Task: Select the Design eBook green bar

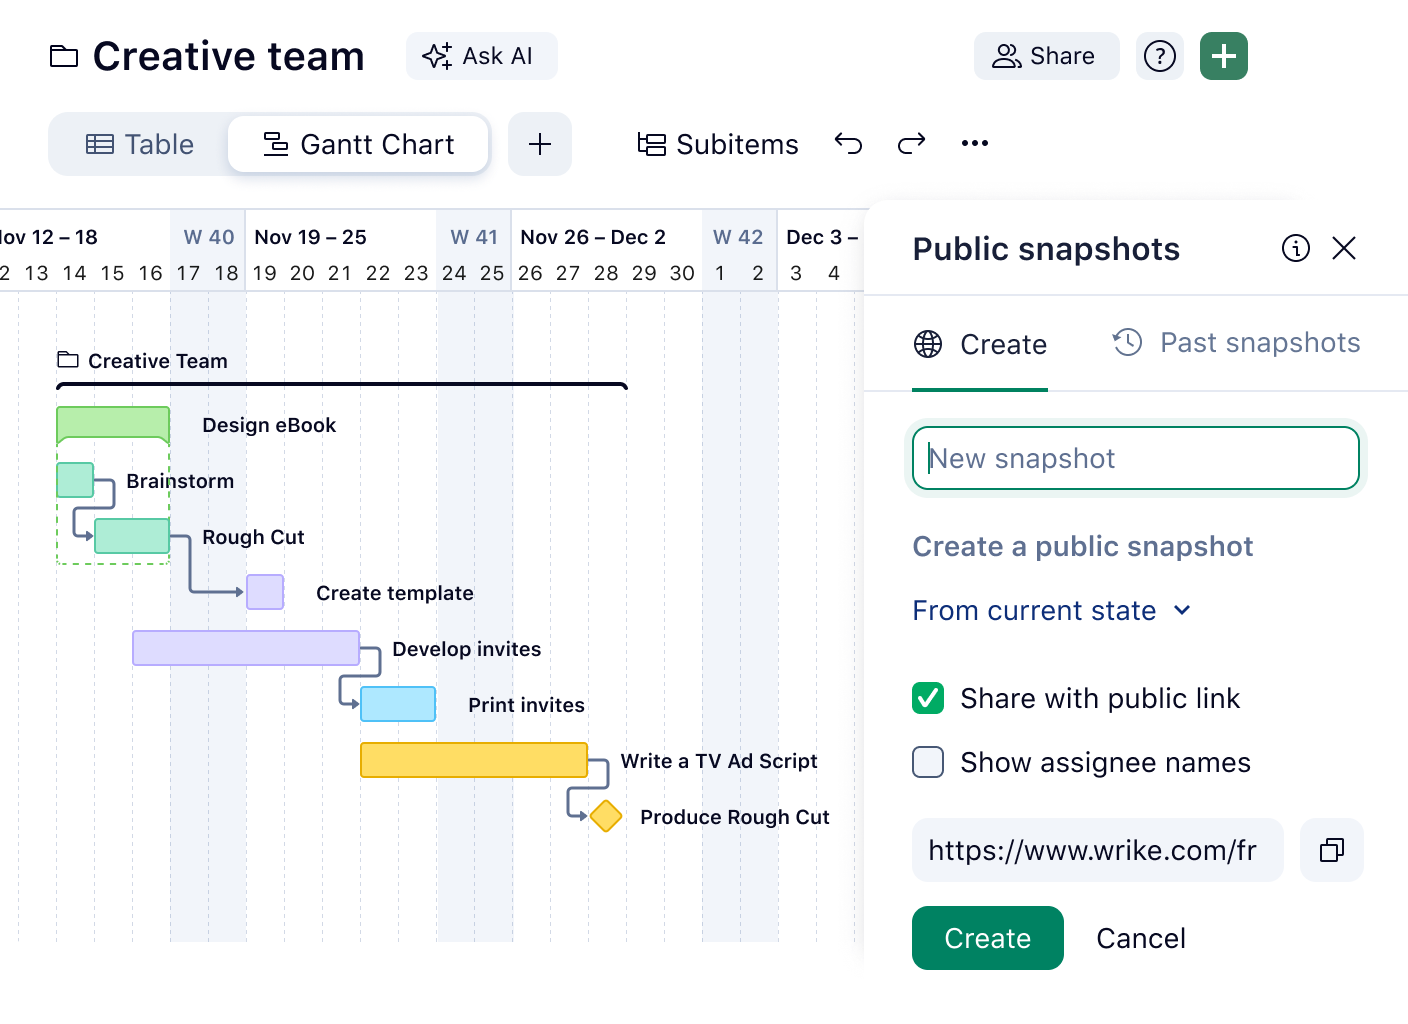Action: (113, 424)
